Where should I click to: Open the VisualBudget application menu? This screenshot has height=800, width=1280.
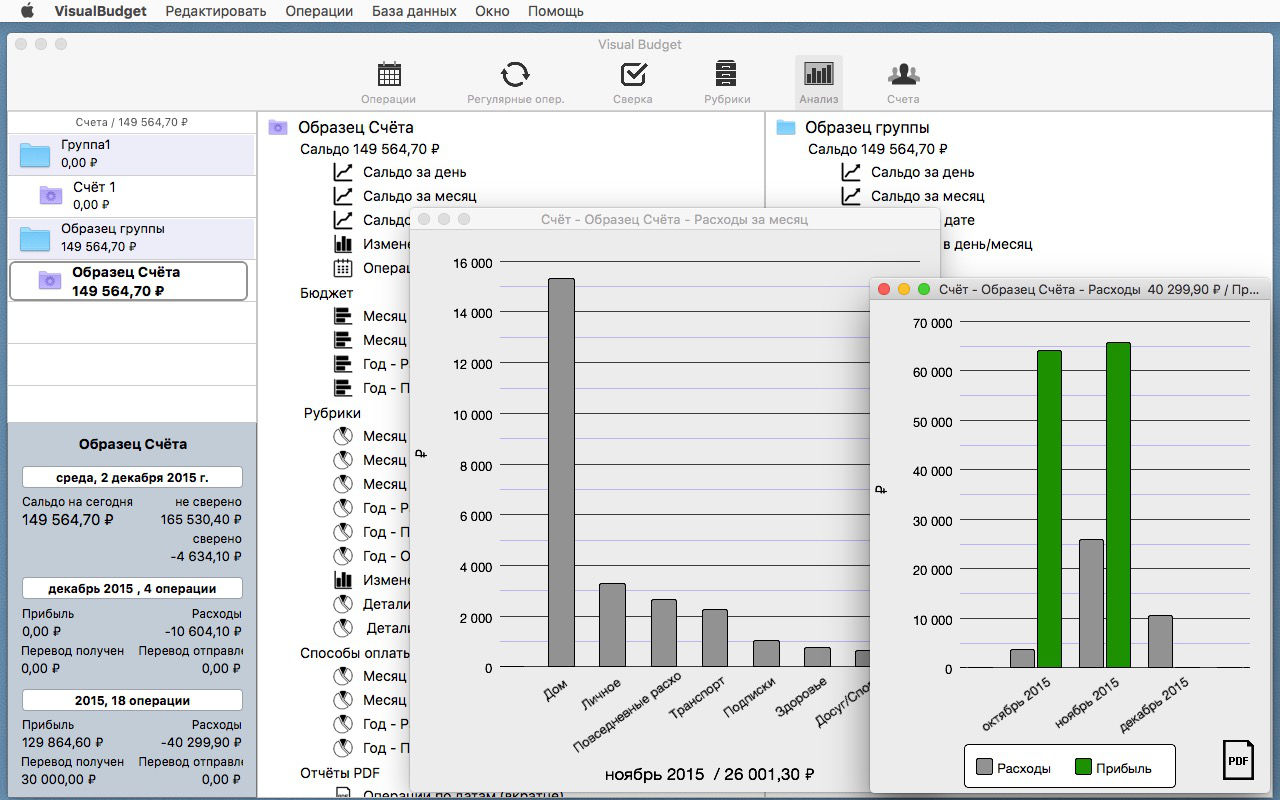[100, 11]
